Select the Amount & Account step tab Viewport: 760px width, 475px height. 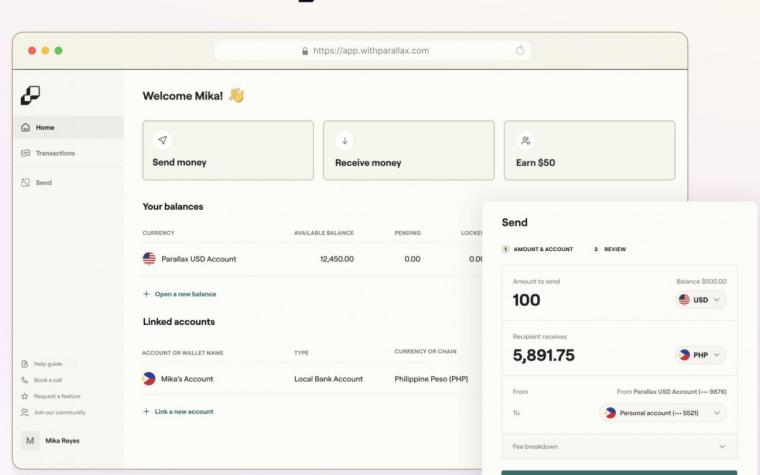(x=538, y=249)
